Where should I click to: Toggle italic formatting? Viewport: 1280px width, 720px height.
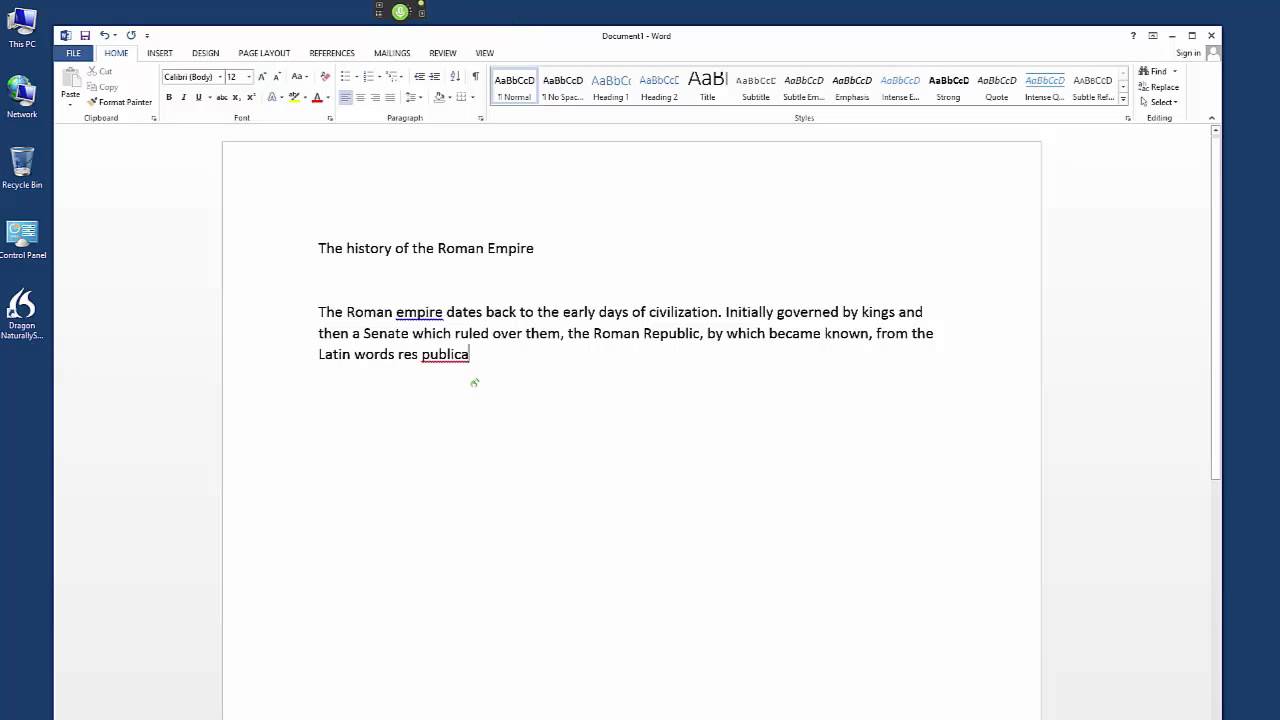point(183,97)
